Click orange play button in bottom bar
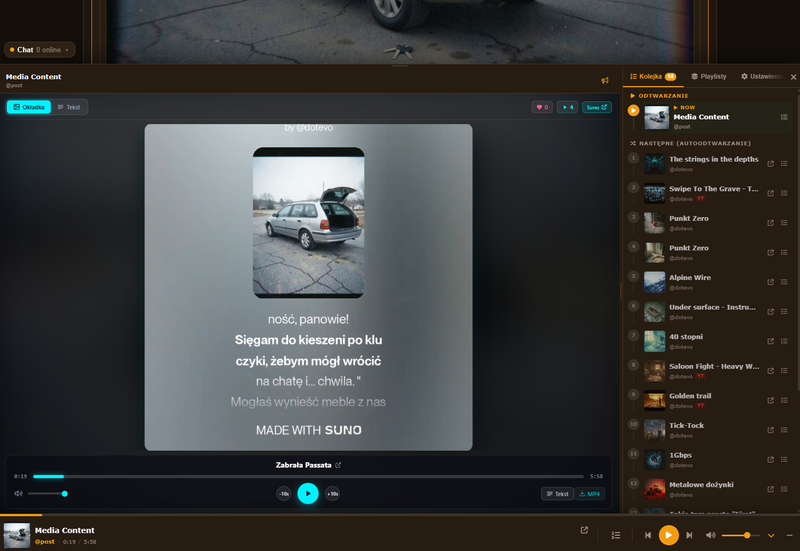The image size is (800, 551). click(668, 535)
